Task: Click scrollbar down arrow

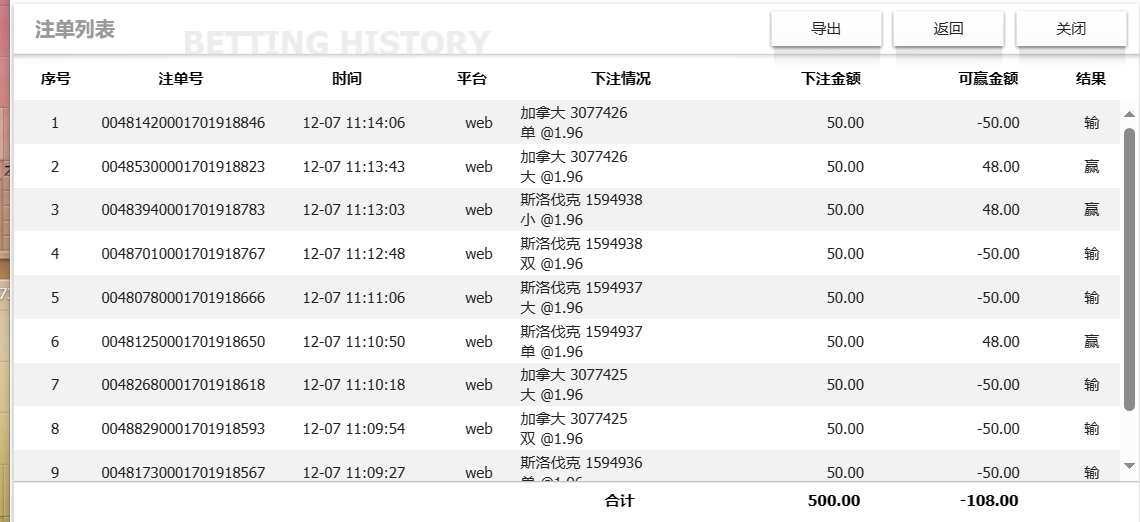Action: click(1130, 466)
